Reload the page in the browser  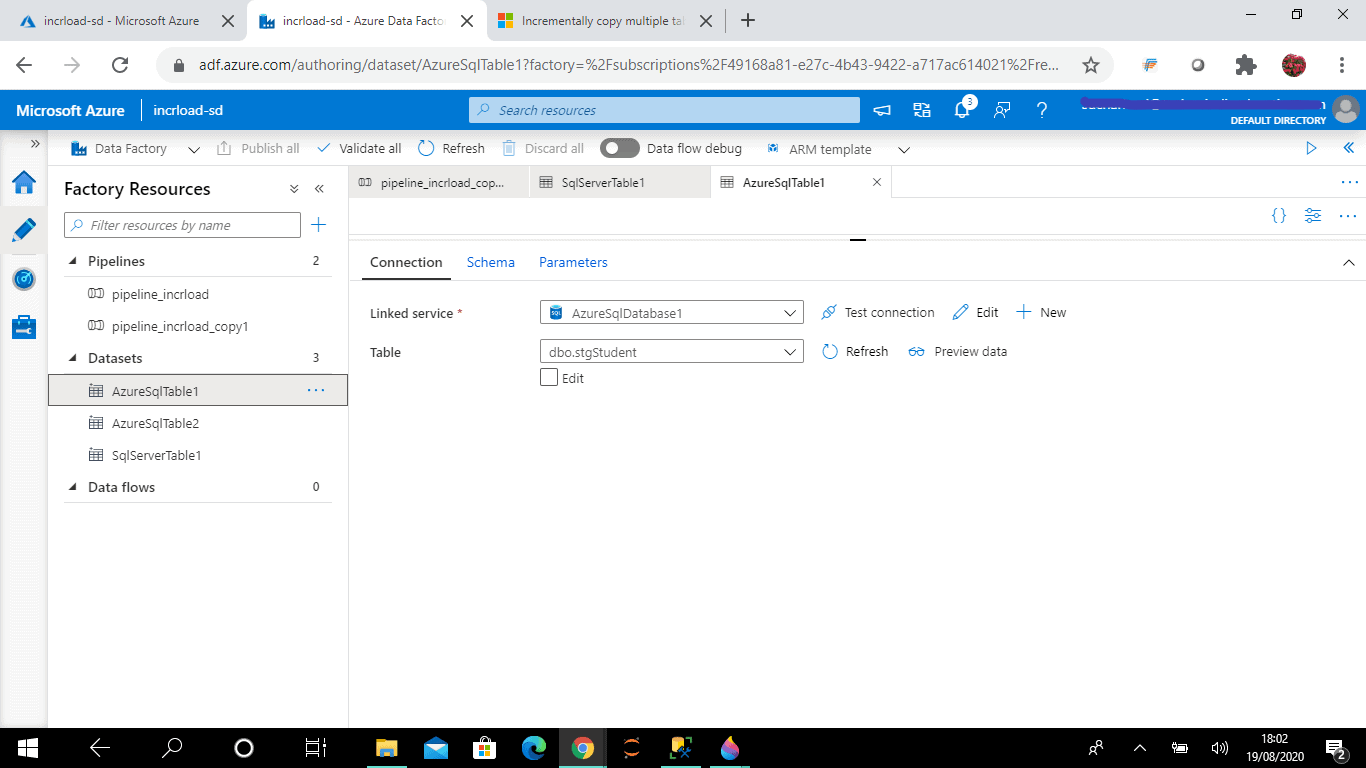point(120,65)
